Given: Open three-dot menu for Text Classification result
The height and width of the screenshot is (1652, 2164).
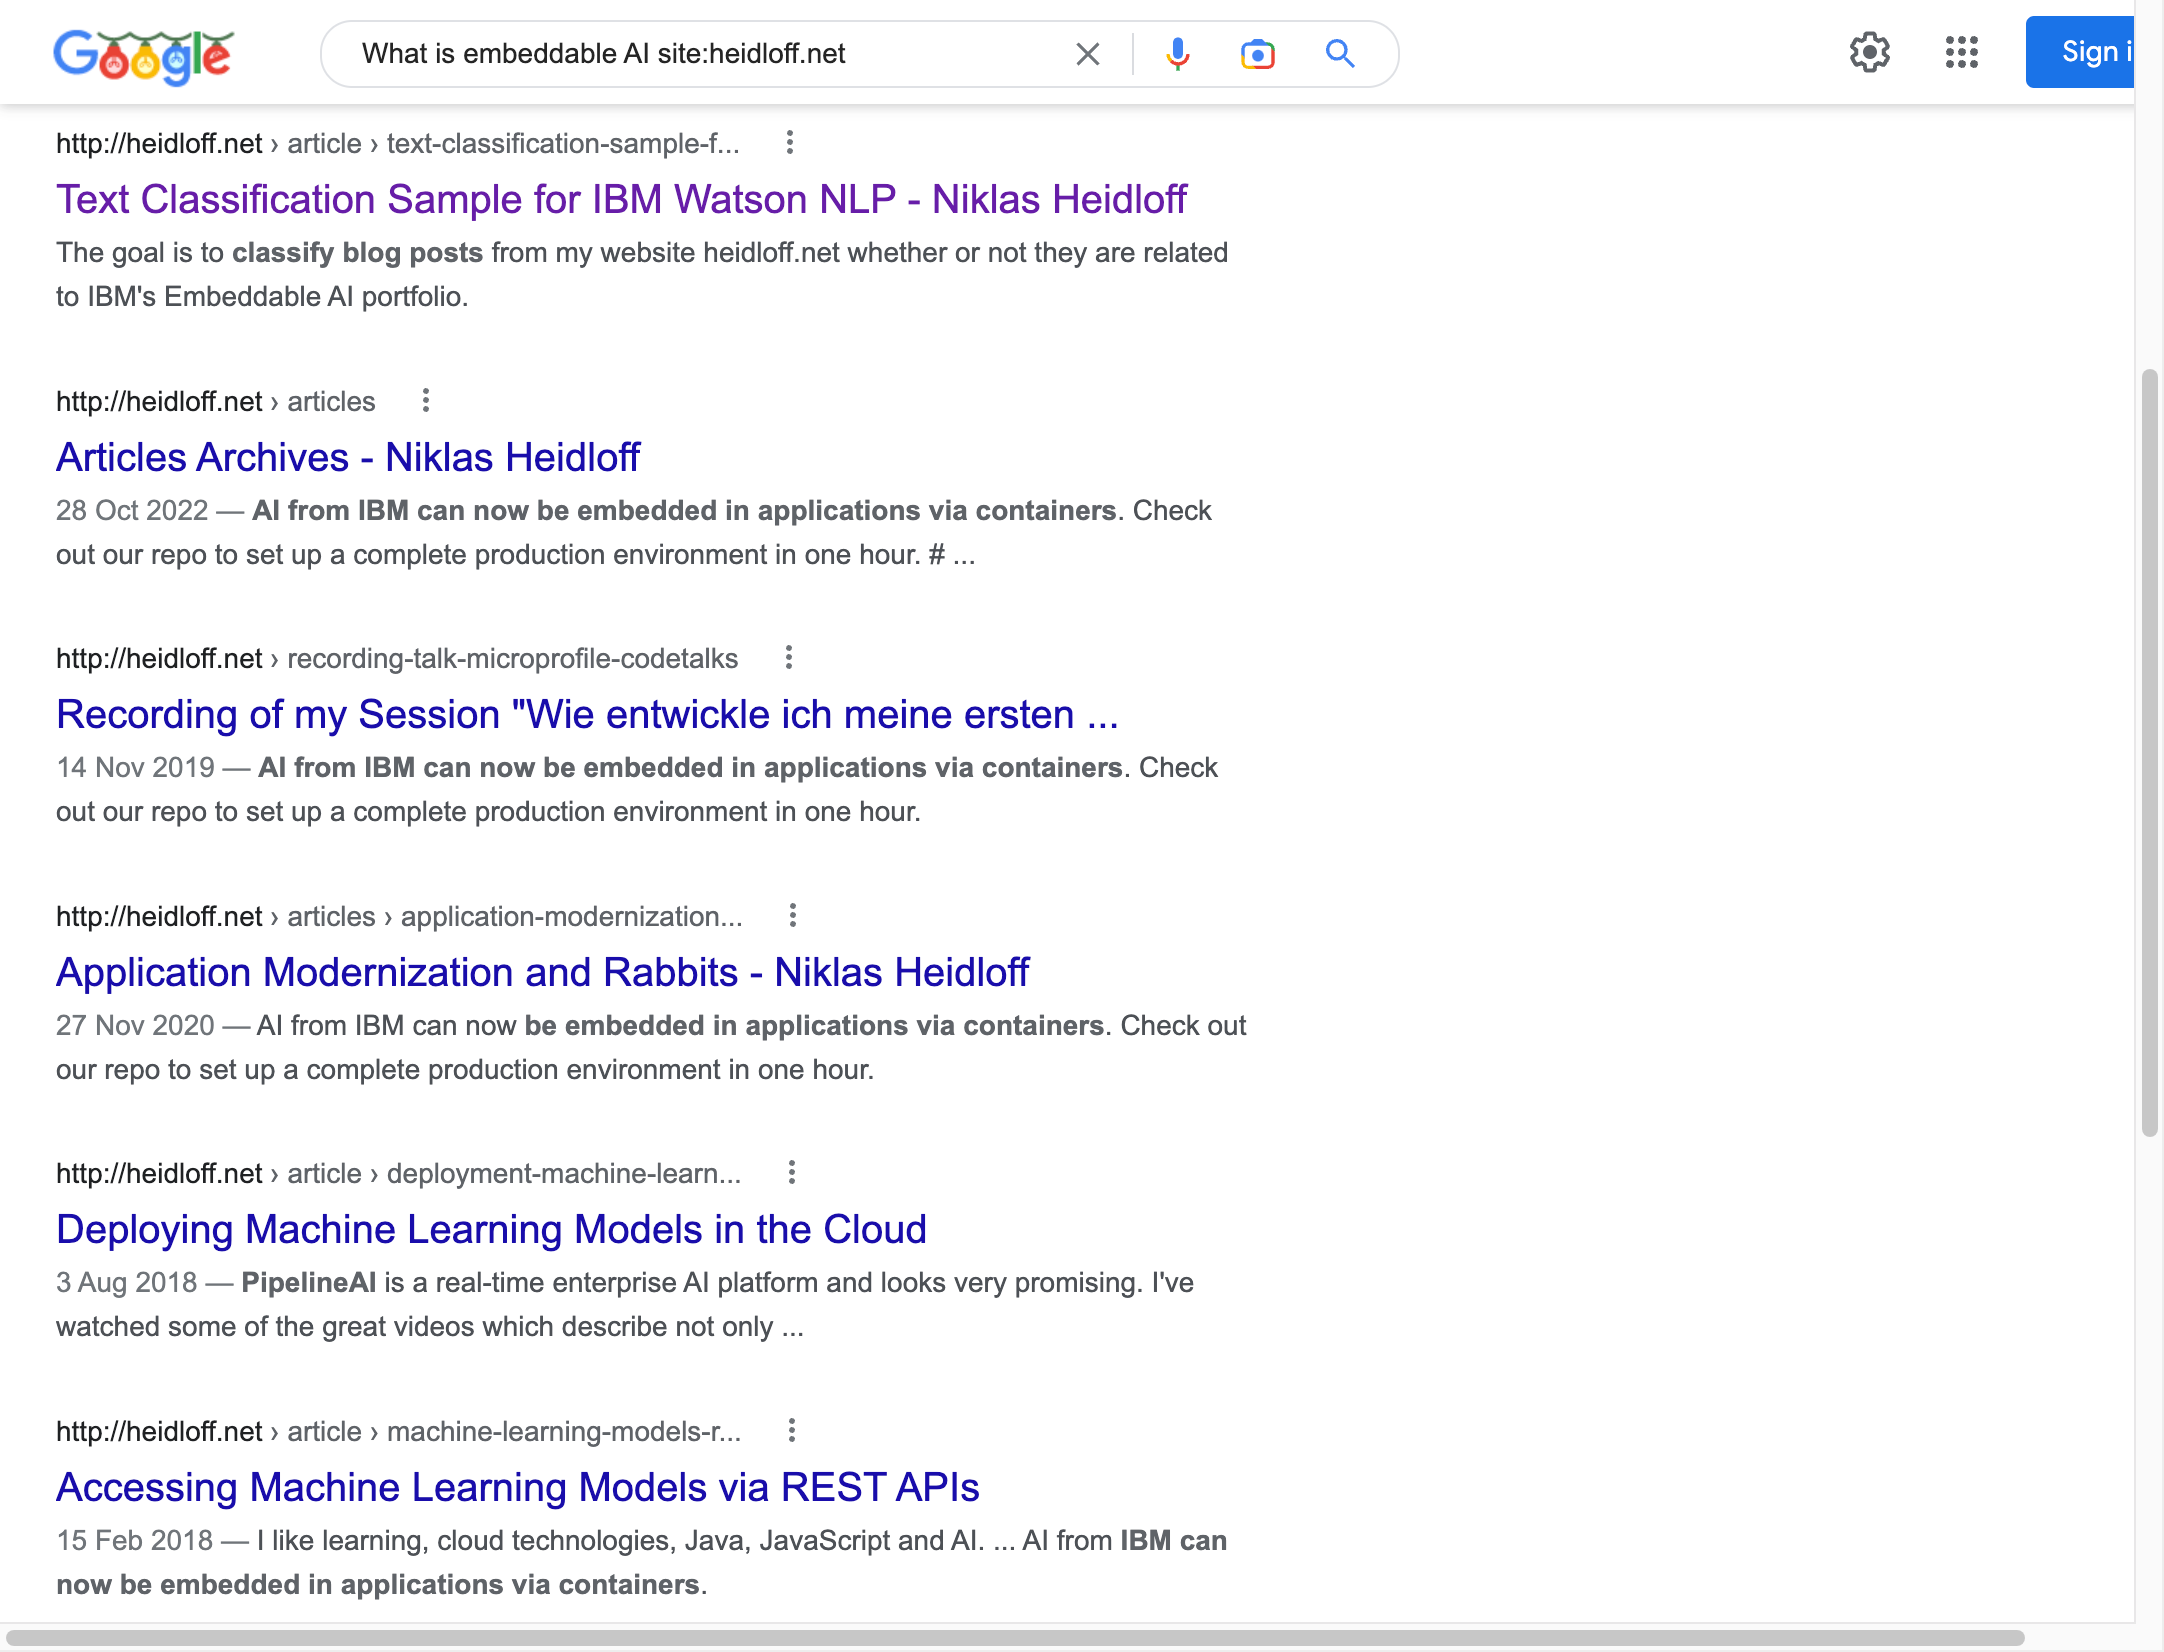Looking at the screenshot, I should click(x=790, y=143).
